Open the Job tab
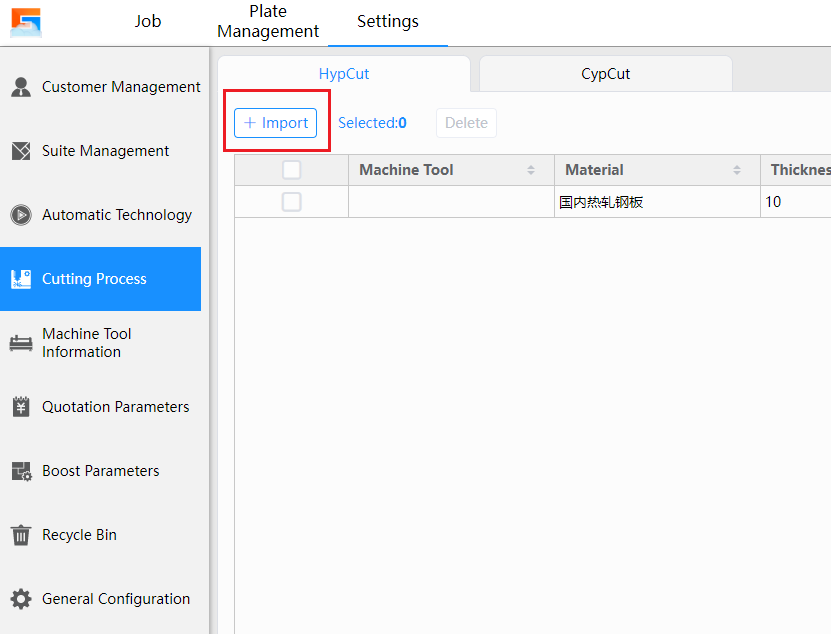 tap(147, 21)
